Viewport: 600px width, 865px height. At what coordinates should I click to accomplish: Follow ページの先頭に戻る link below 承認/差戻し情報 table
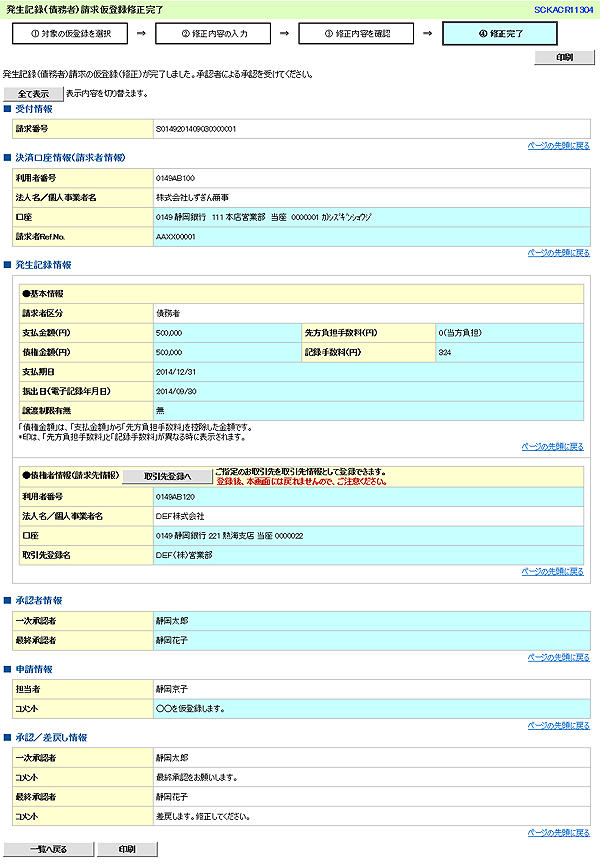point(559,832)
